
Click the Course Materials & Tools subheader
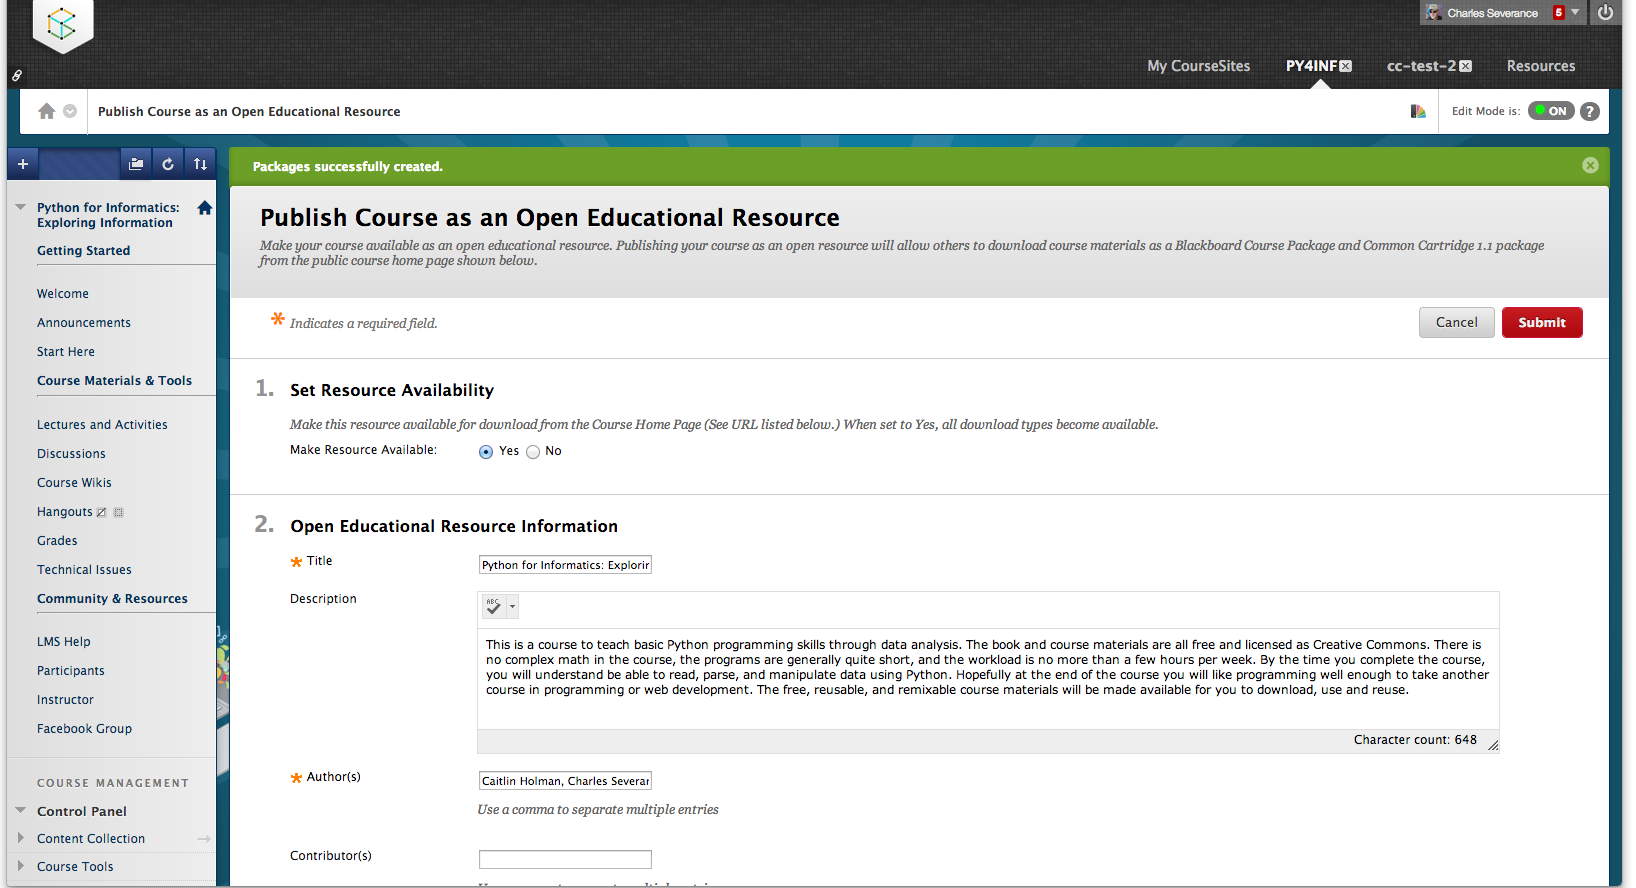114,381
